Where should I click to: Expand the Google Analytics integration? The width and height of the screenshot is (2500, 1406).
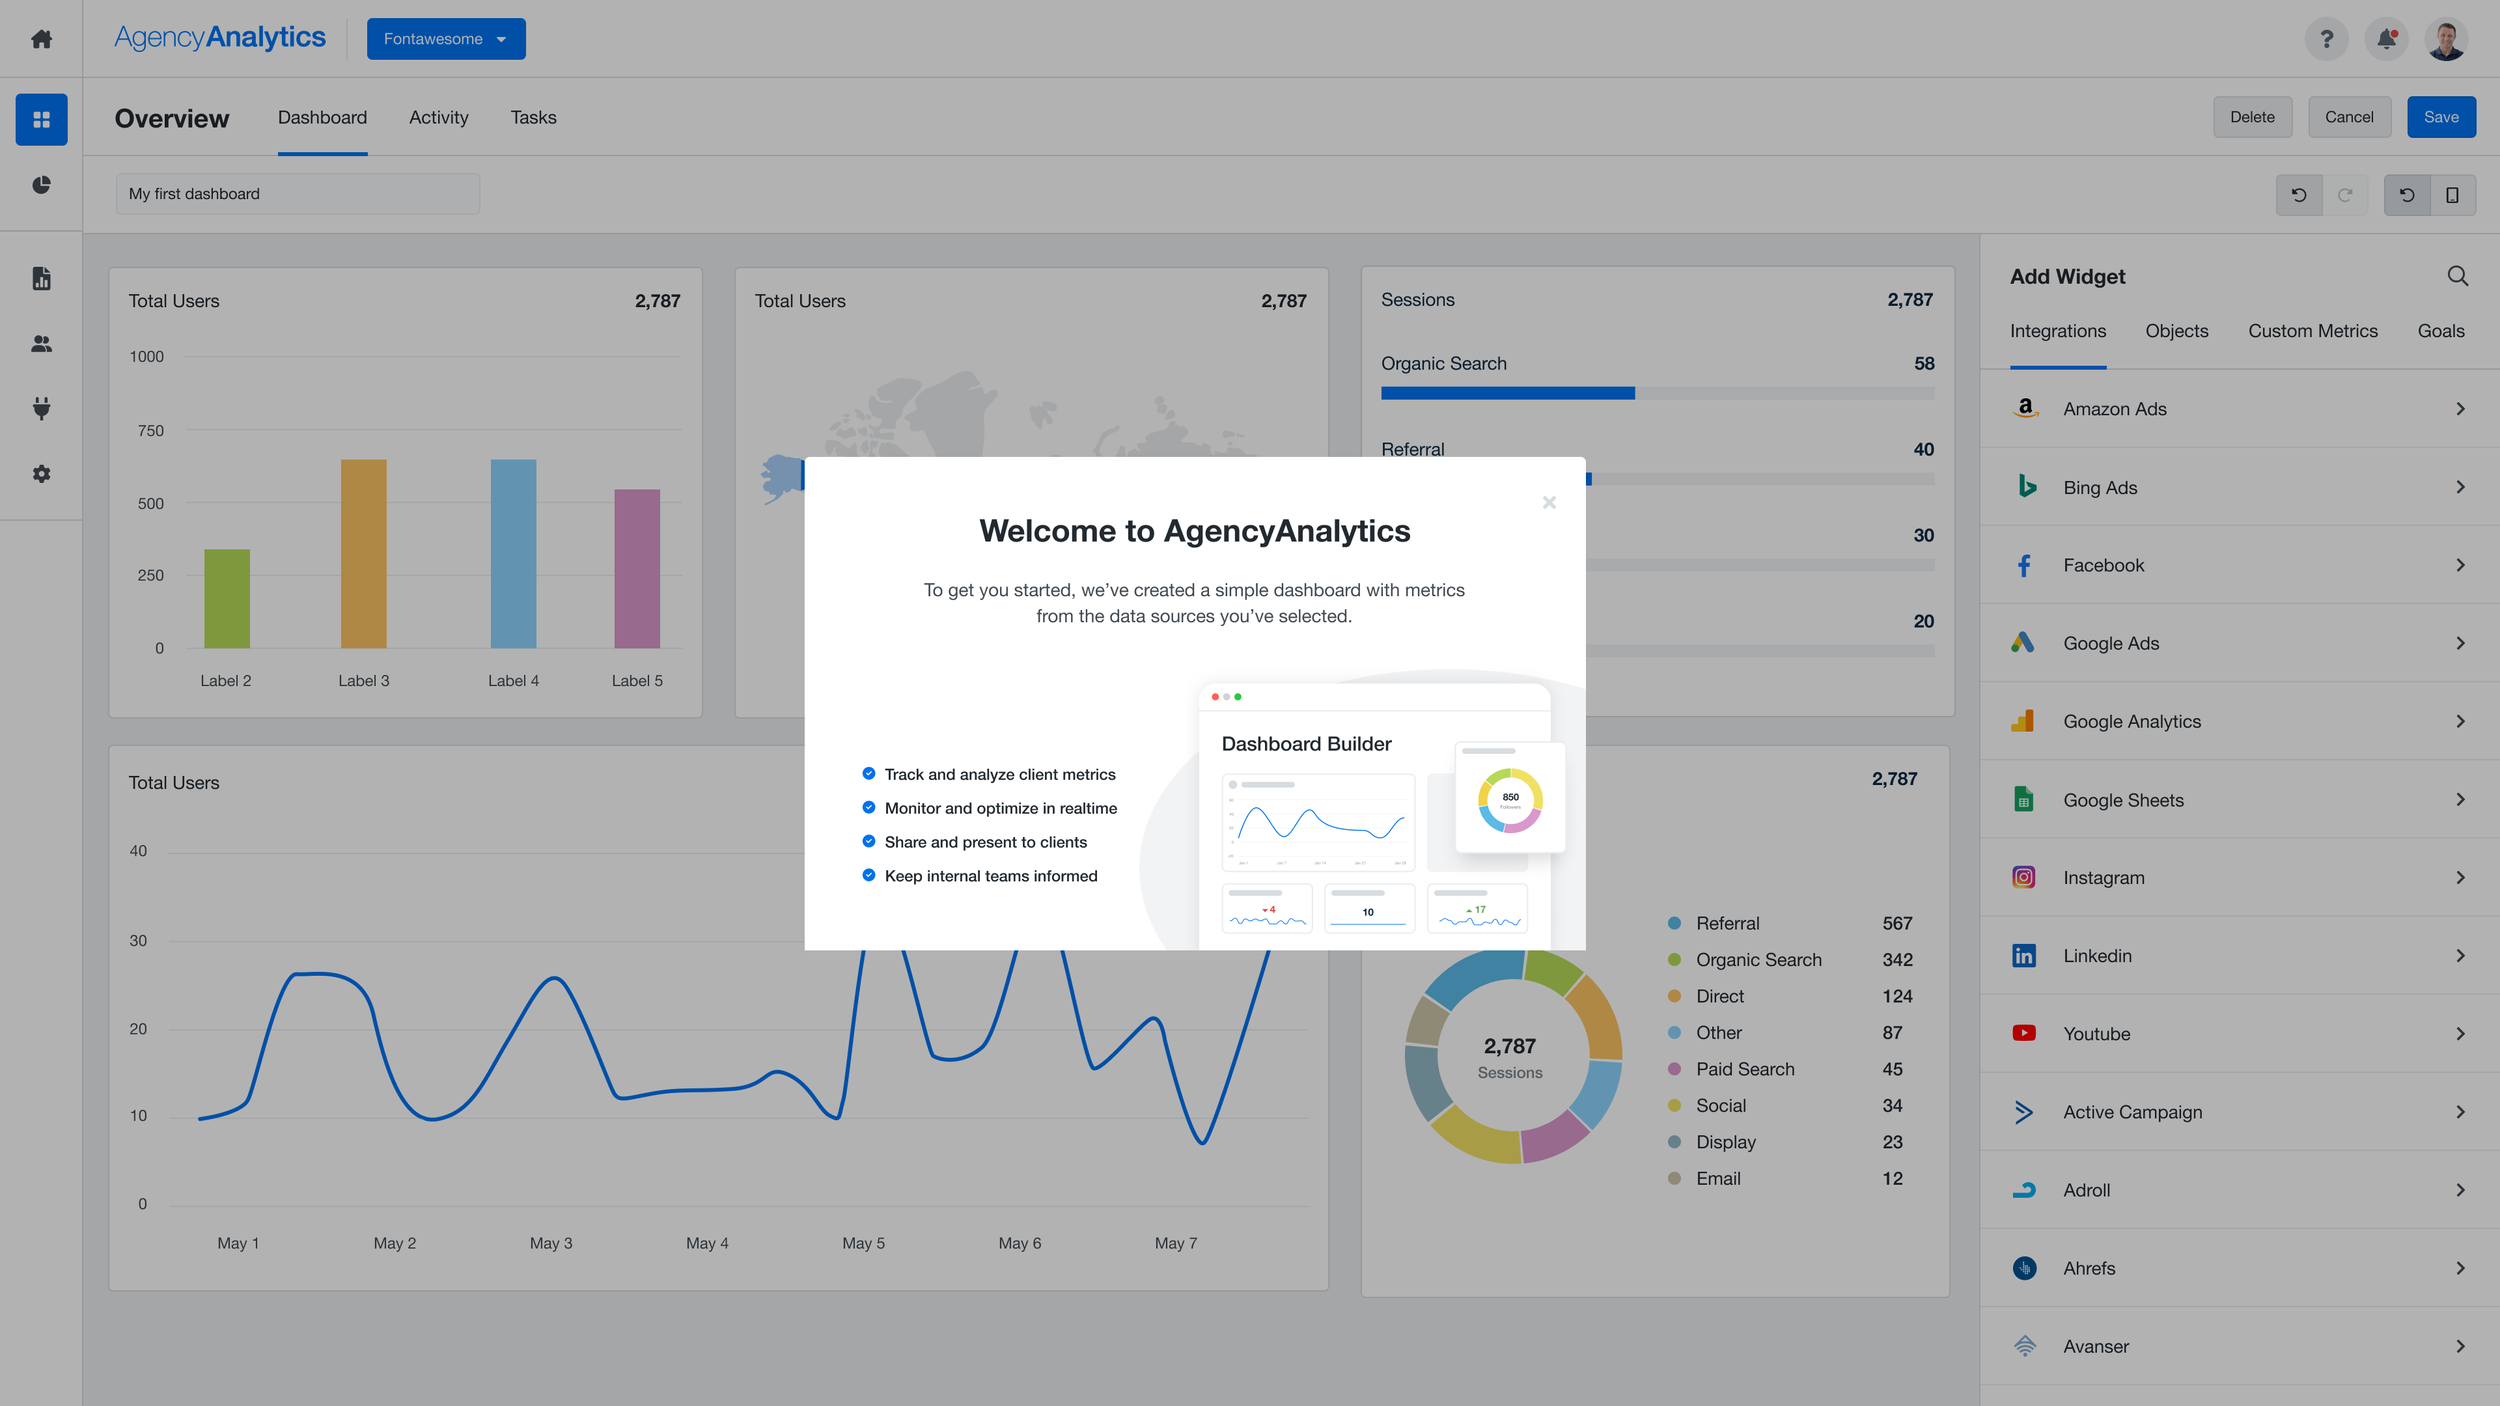pyautogui.click(x=2239, y=721)
